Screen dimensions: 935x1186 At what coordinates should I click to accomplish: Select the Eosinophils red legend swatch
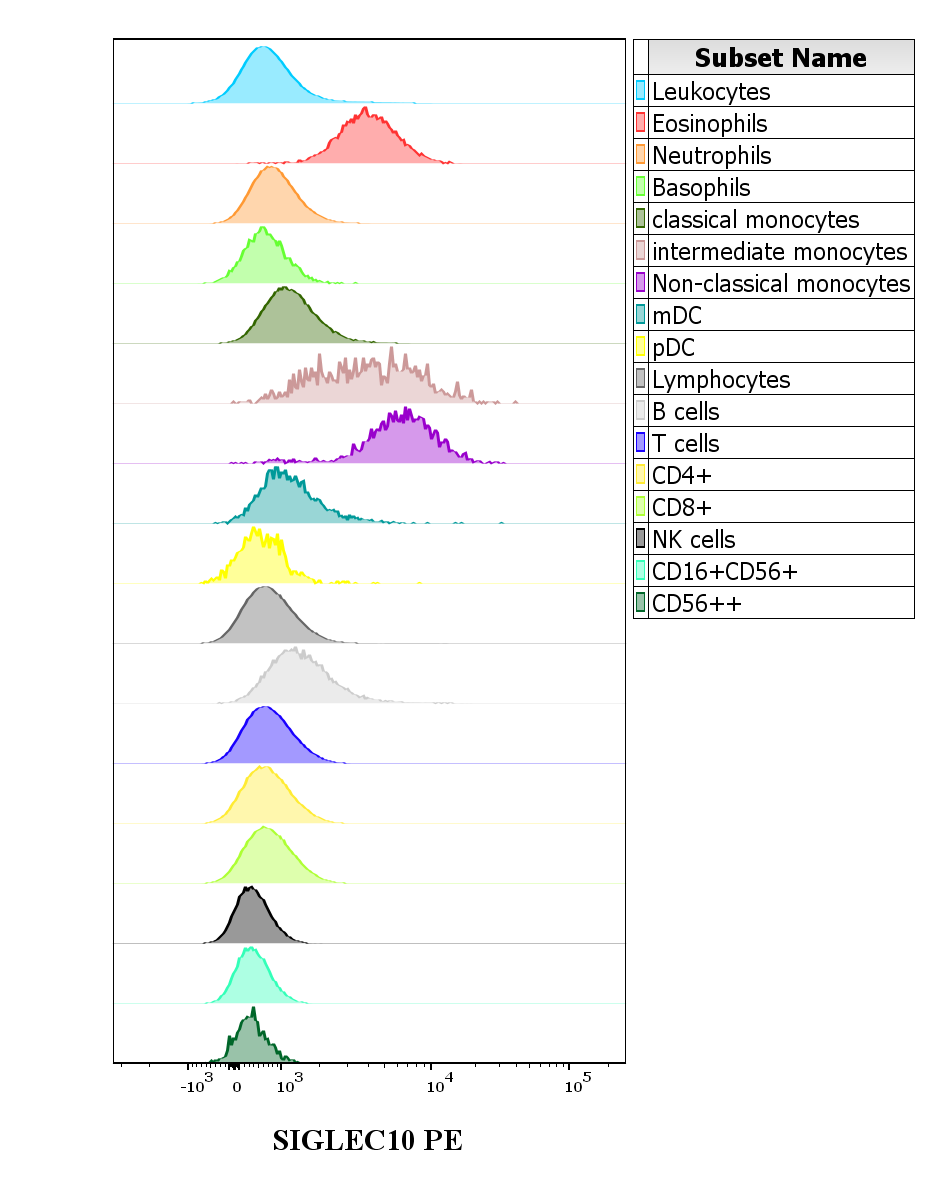641,123
